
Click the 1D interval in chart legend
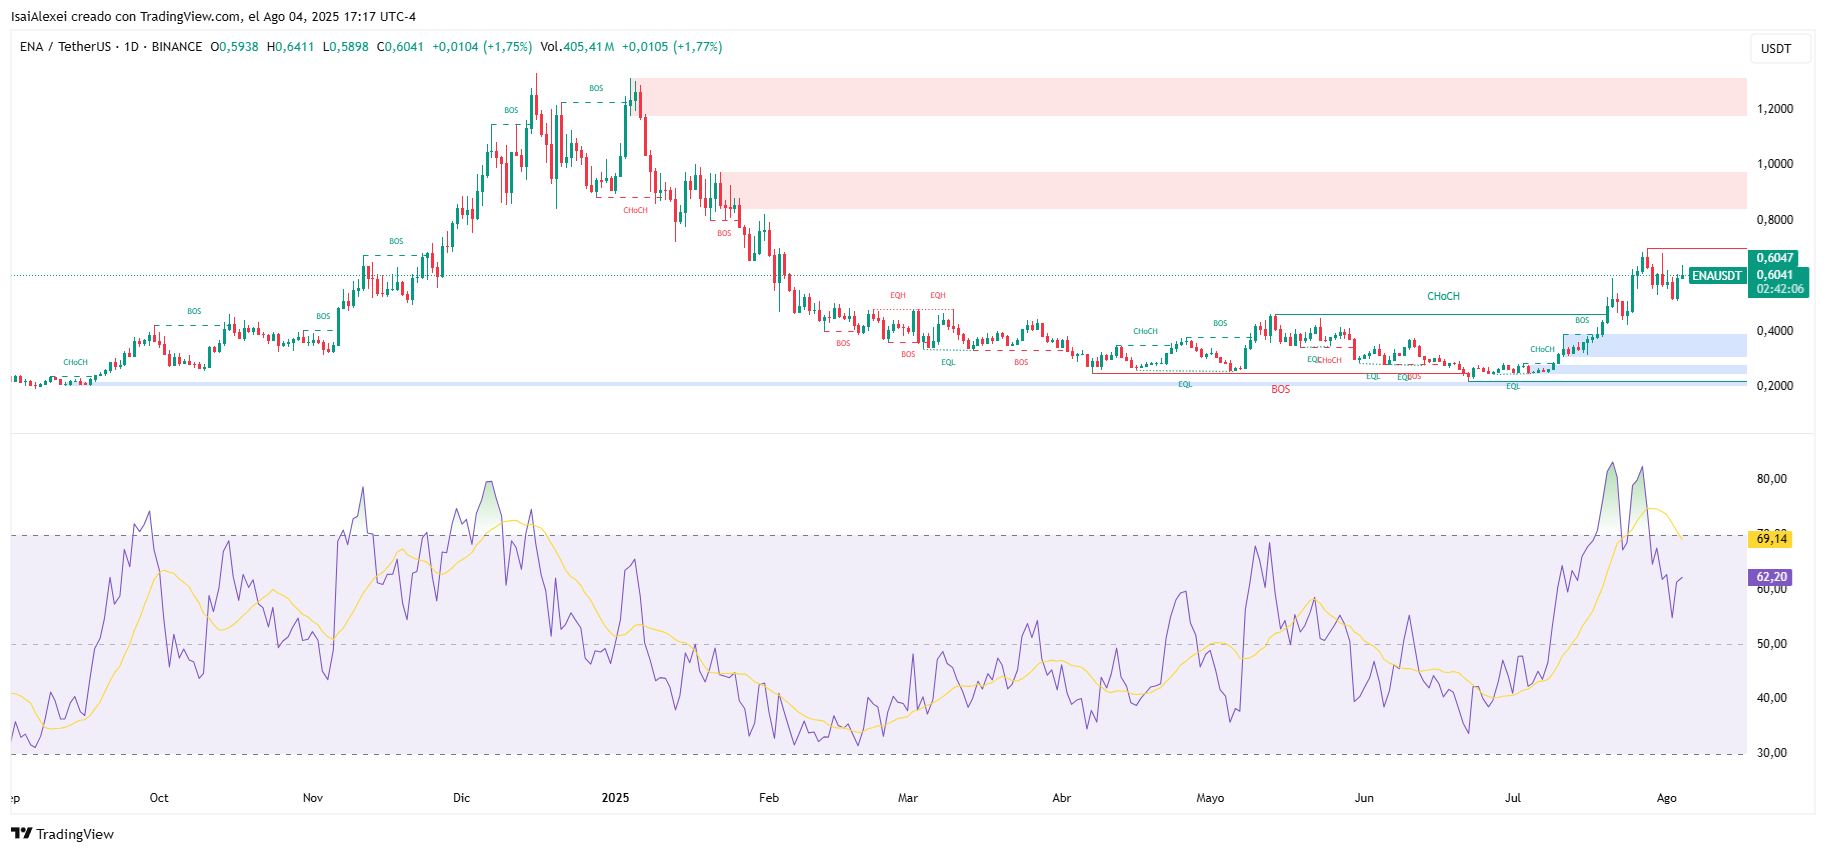[131, 47]
